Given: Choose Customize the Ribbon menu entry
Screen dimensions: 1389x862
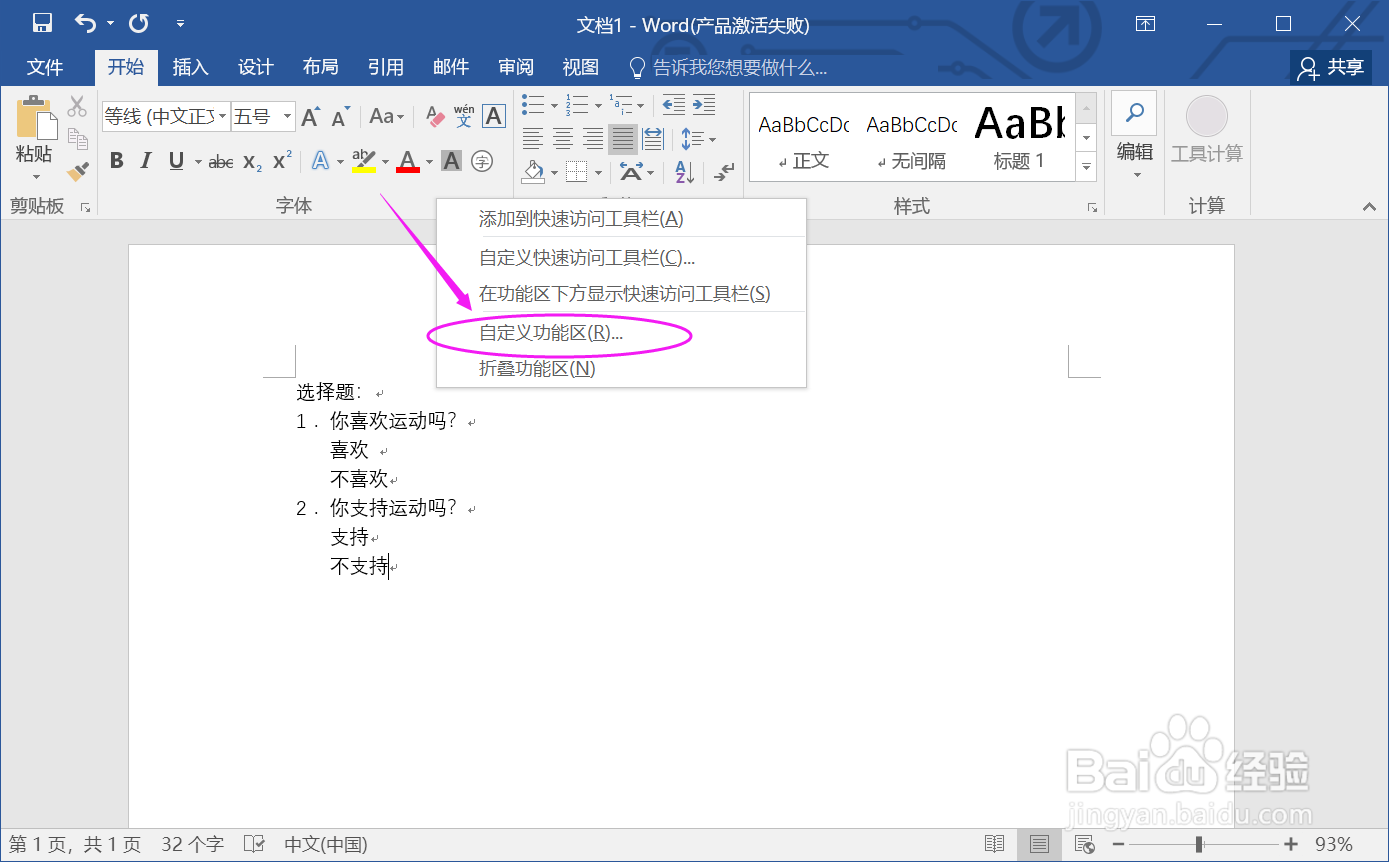Looking at the screenshot, I should 622,333.
